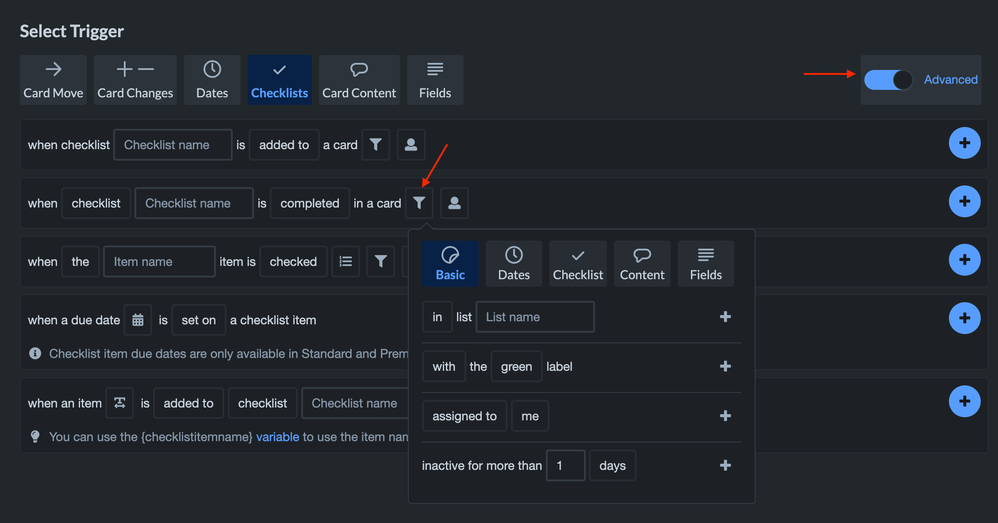Select the Checklists trigger tab
The height and width of the screenshot is (523, 998).
(279, 80)
